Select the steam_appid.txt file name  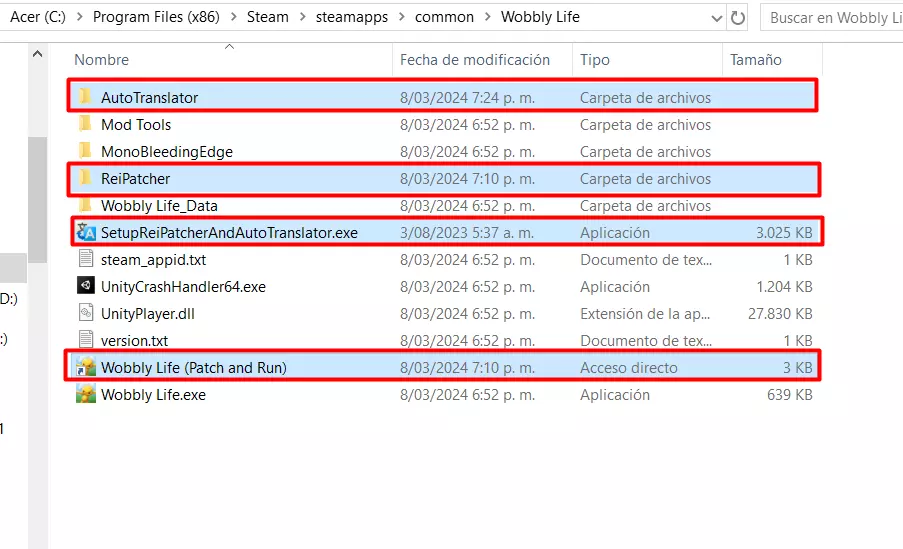point(153,260)
